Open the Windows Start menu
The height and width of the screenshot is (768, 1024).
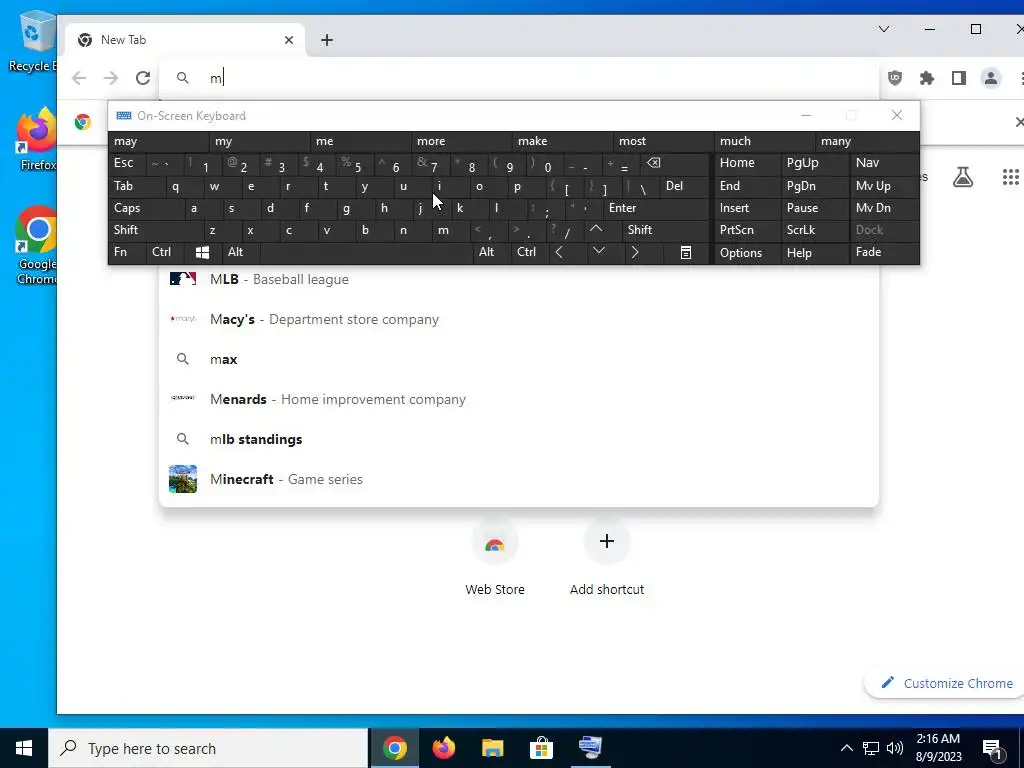(x=24, y=748)
